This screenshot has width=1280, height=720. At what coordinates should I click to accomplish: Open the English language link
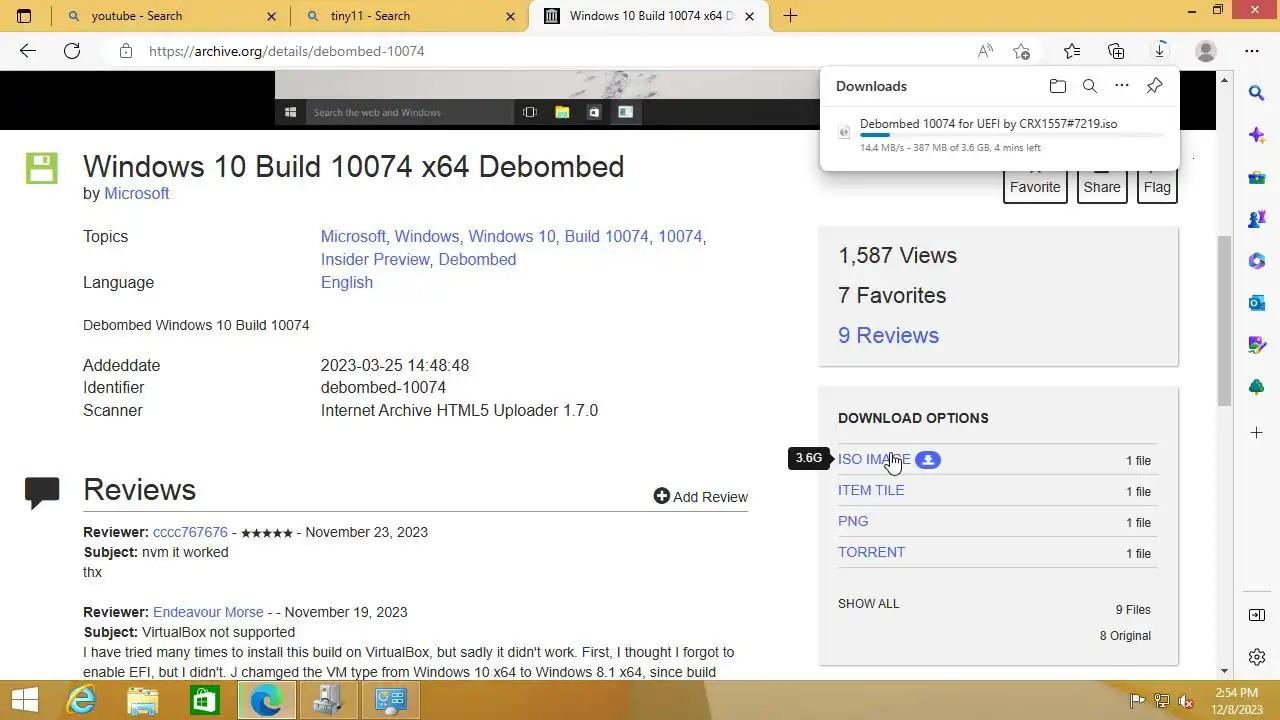click(x=347, y=282)
